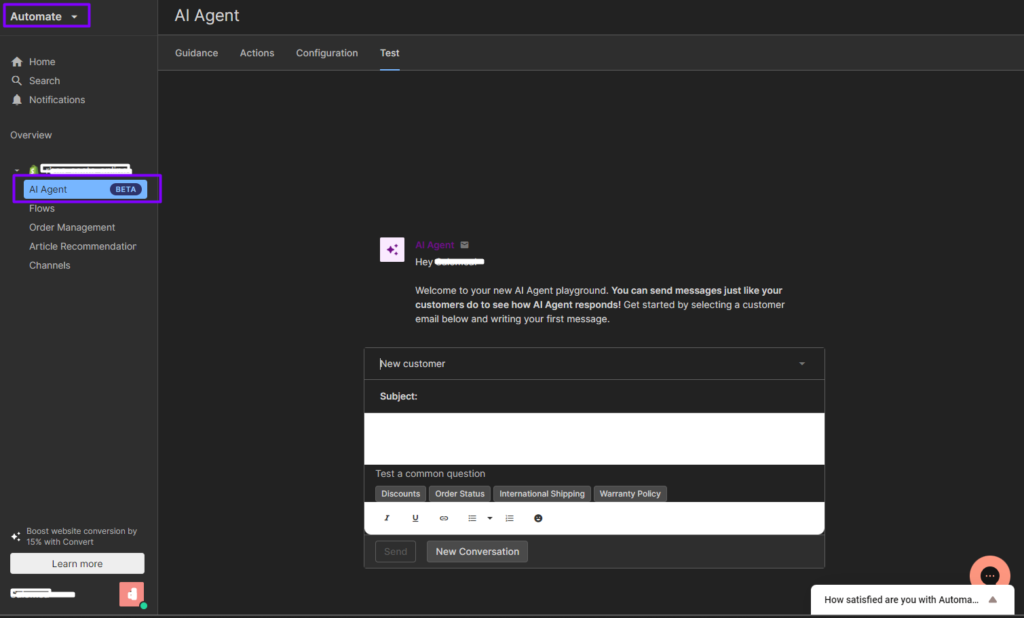Start a New Conversation

pyautogui.click(x=477, y=551)
